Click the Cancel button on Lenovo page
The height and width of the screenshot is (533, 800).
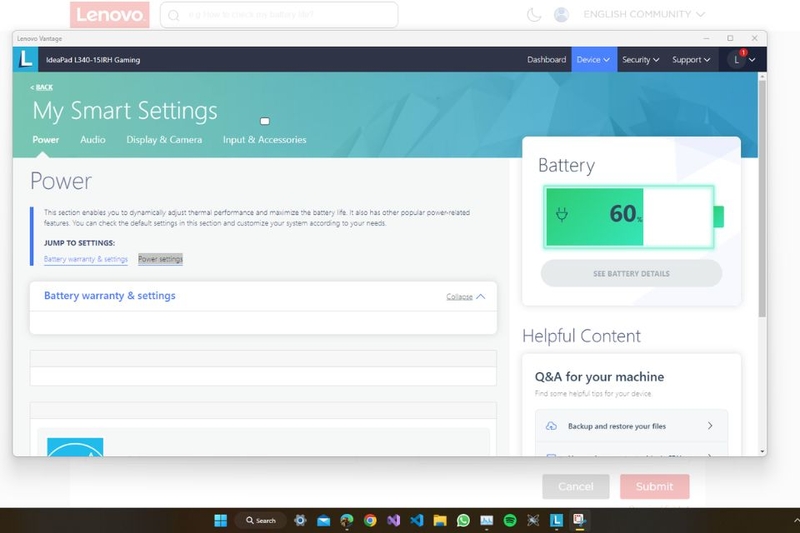[x=576, y=487]
